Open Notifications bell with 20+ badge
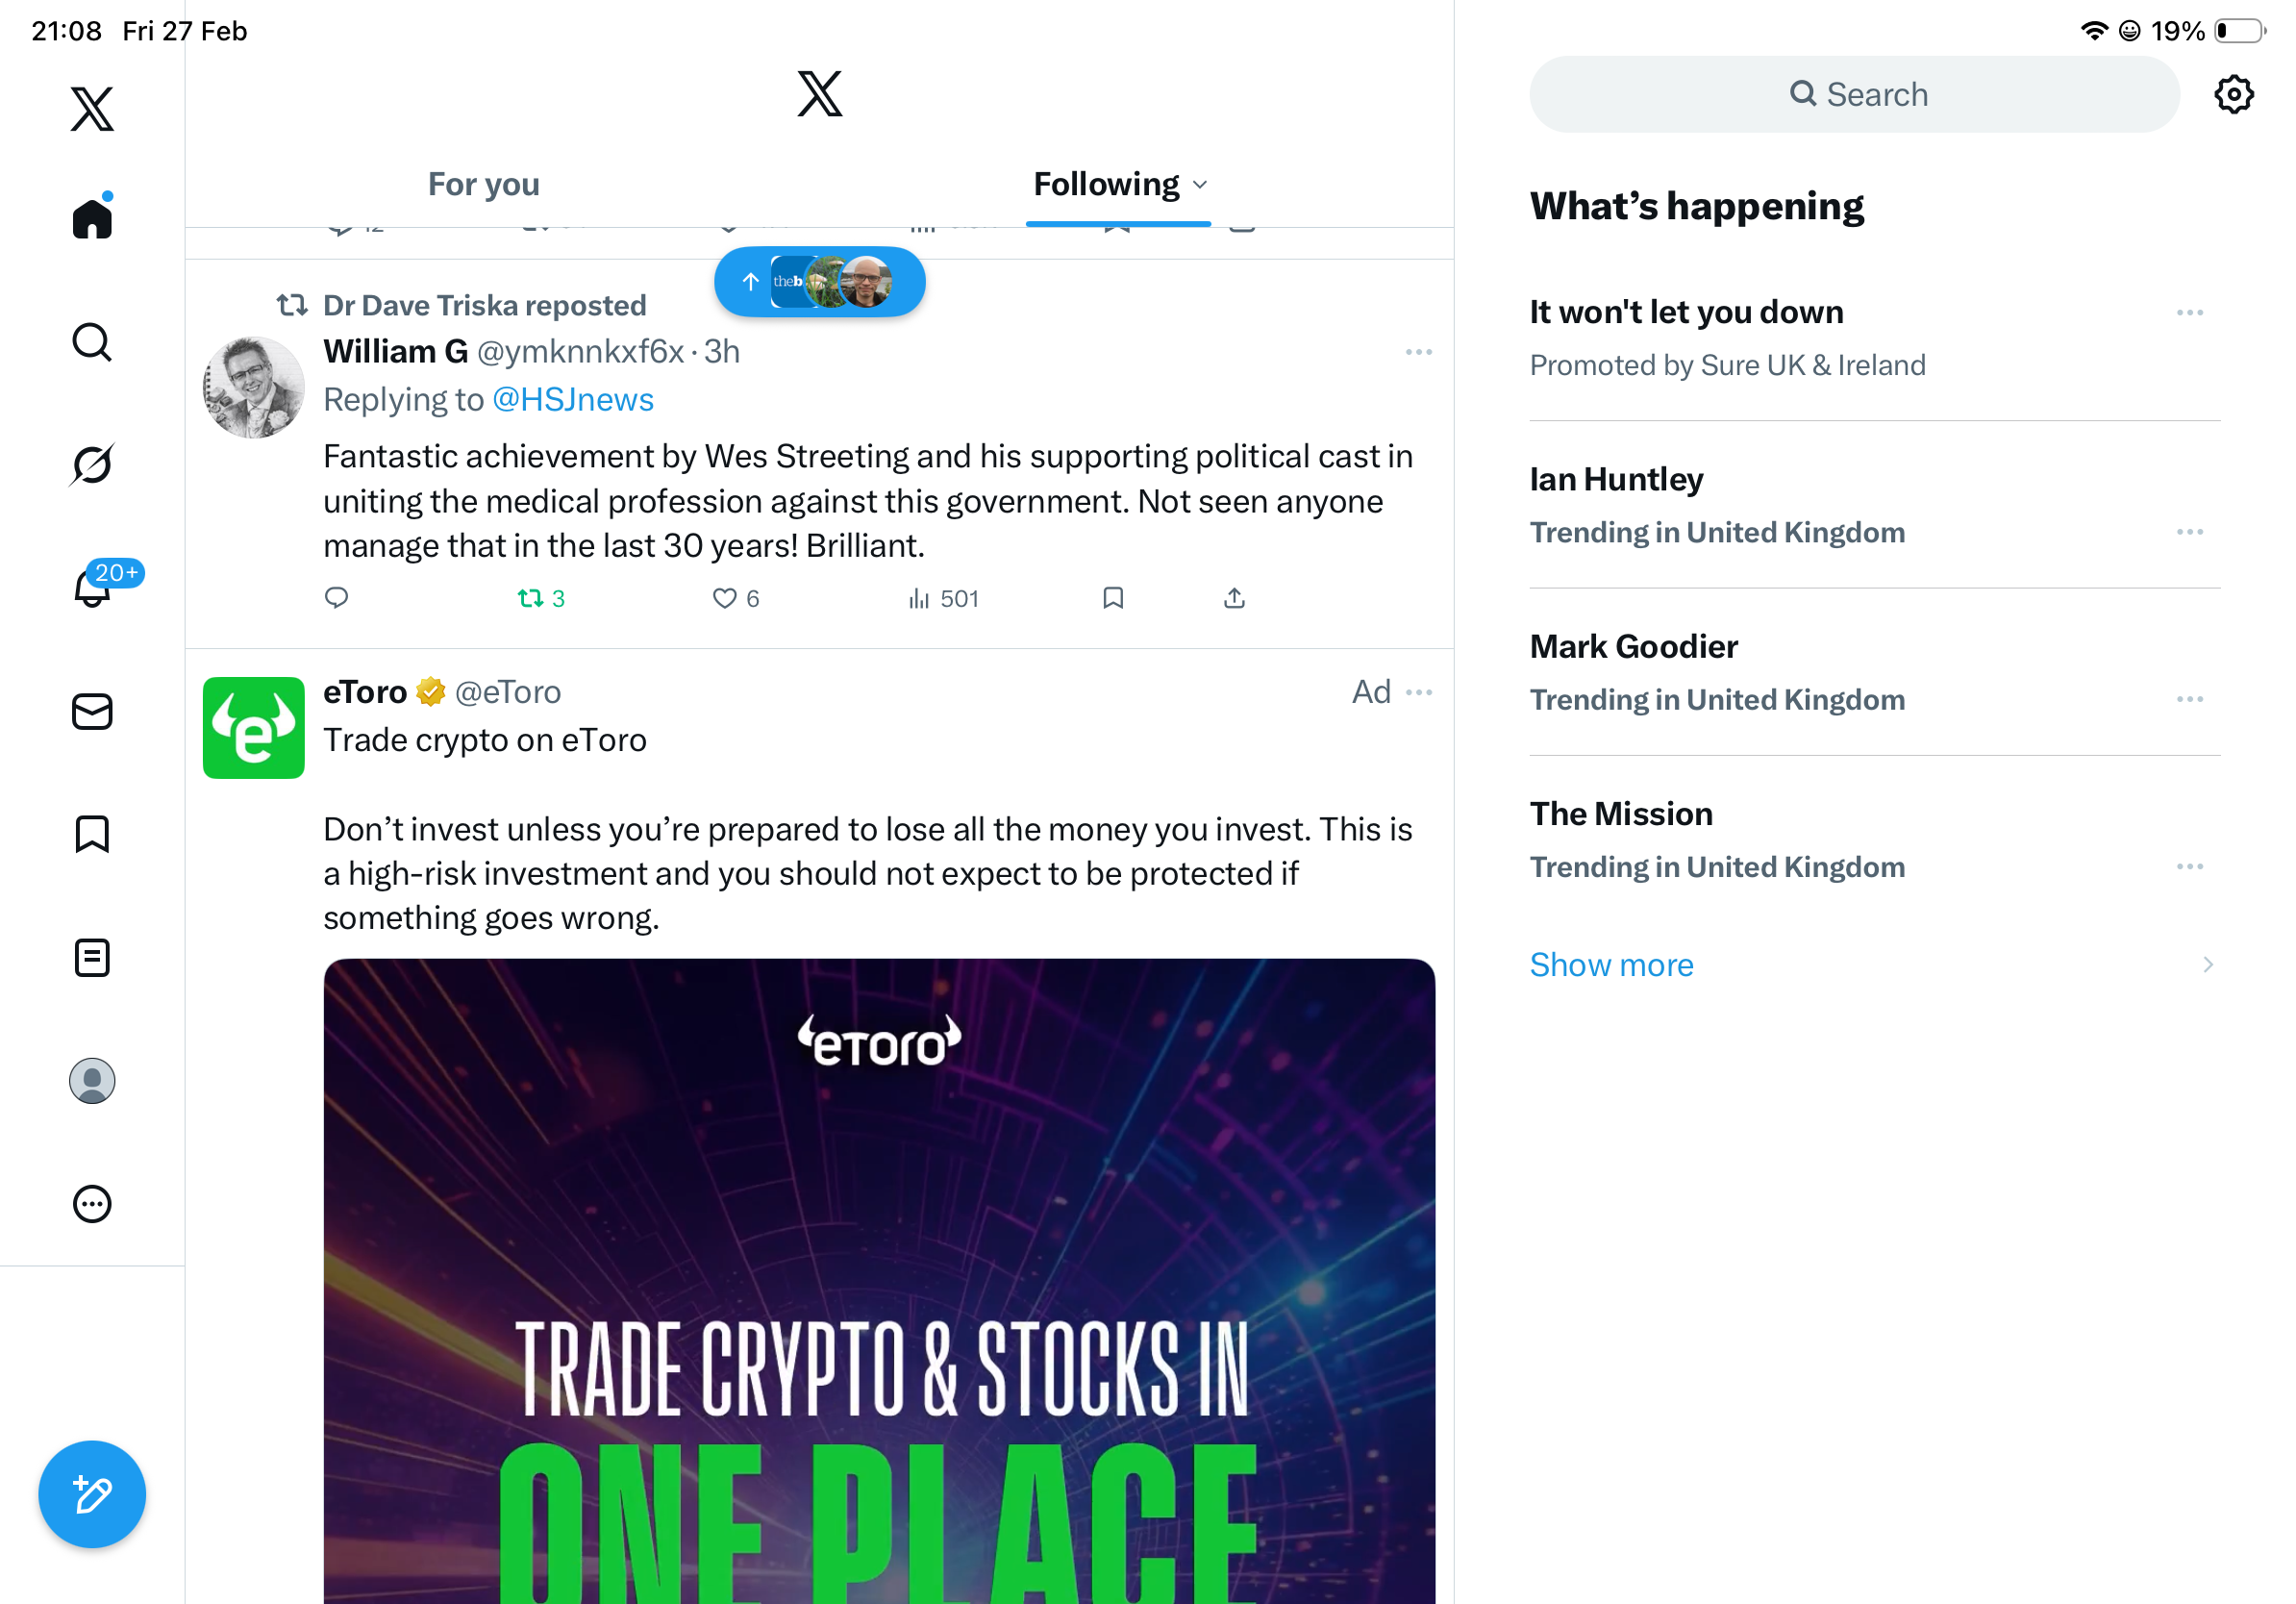The width and height of the screenshot is (2296, 1604). [93, 587]
